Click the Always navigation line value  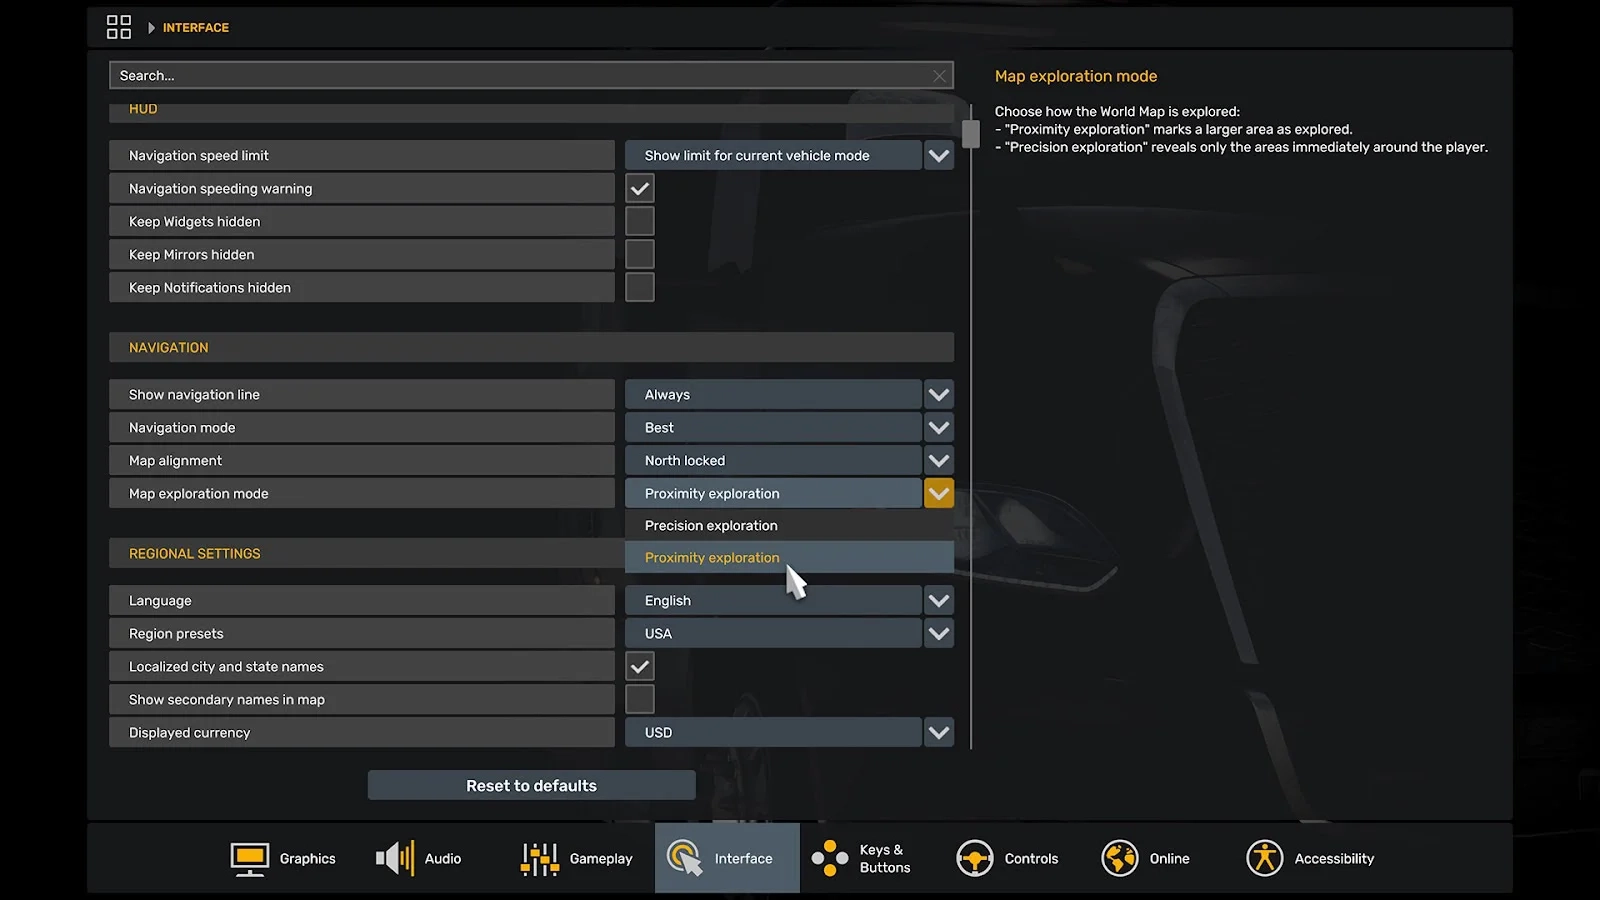click(773, 394)
